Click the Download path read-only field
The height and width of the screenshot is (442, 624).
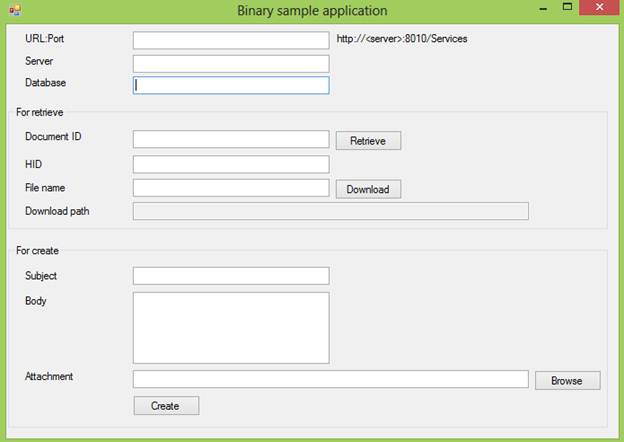click(x=331, y=211)
